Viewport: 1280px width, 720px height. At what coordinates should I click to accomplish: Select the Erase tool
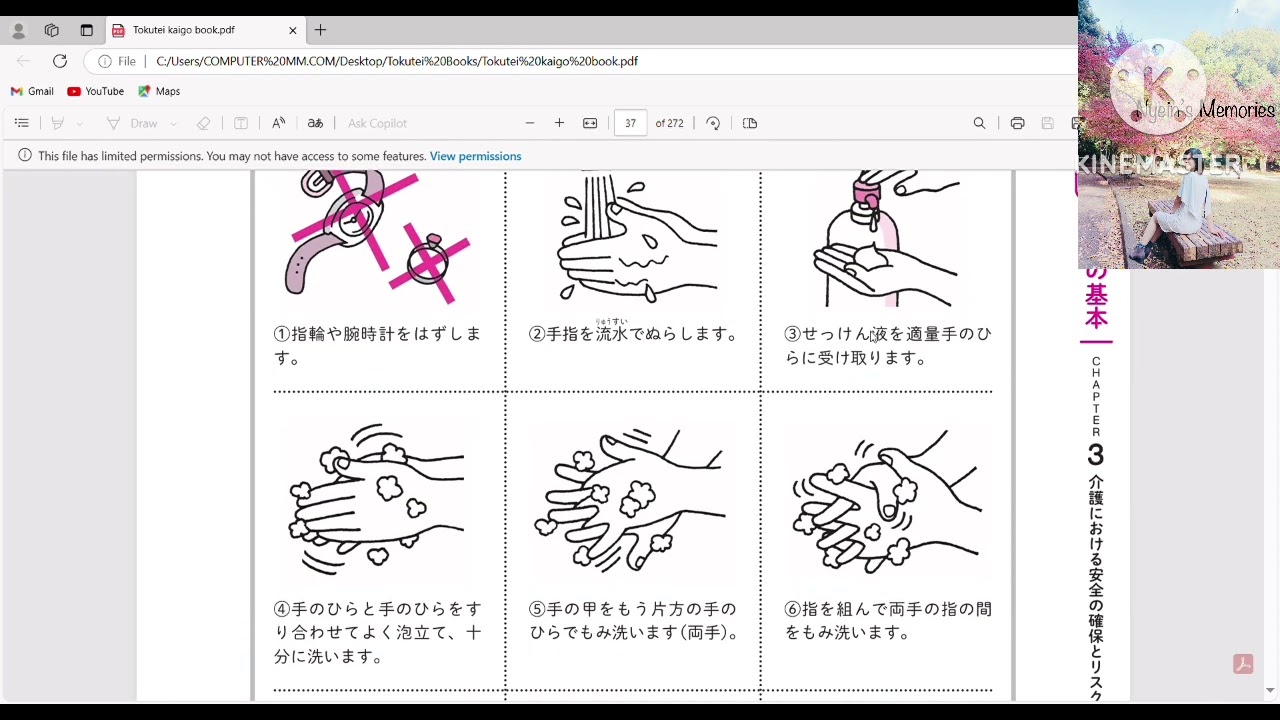203,123
